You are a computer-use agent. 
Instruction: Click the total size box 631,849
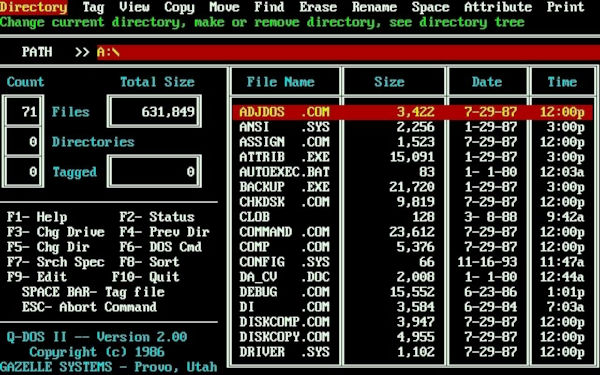(x=154, y=111)
